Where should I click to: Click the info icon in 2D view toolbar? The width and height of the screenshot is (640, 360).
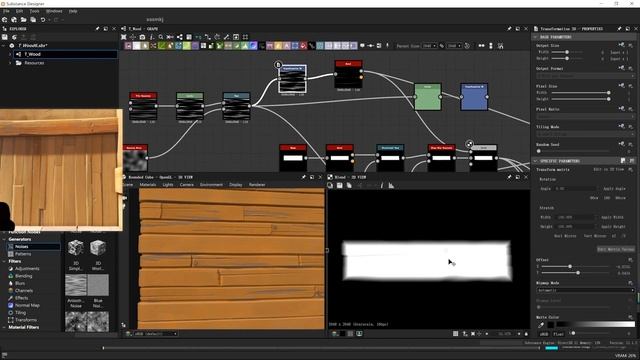click(382, 185)
